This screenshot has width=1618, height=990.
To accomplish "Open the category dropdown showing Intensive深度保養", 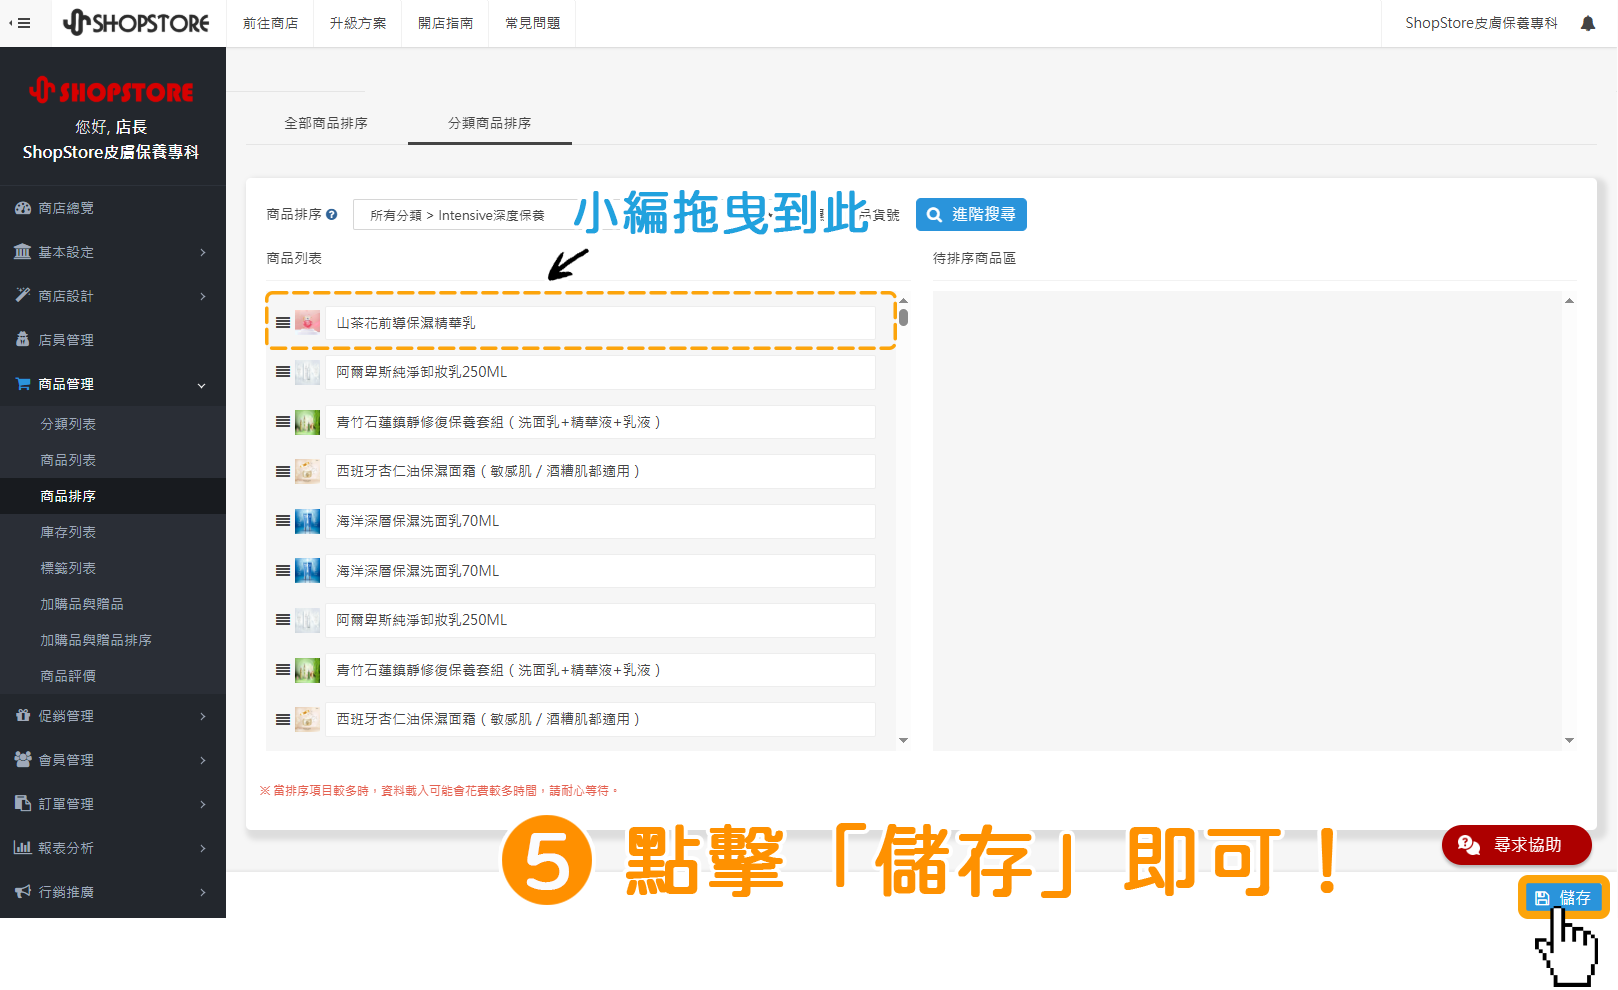I will tap(463, 215).
